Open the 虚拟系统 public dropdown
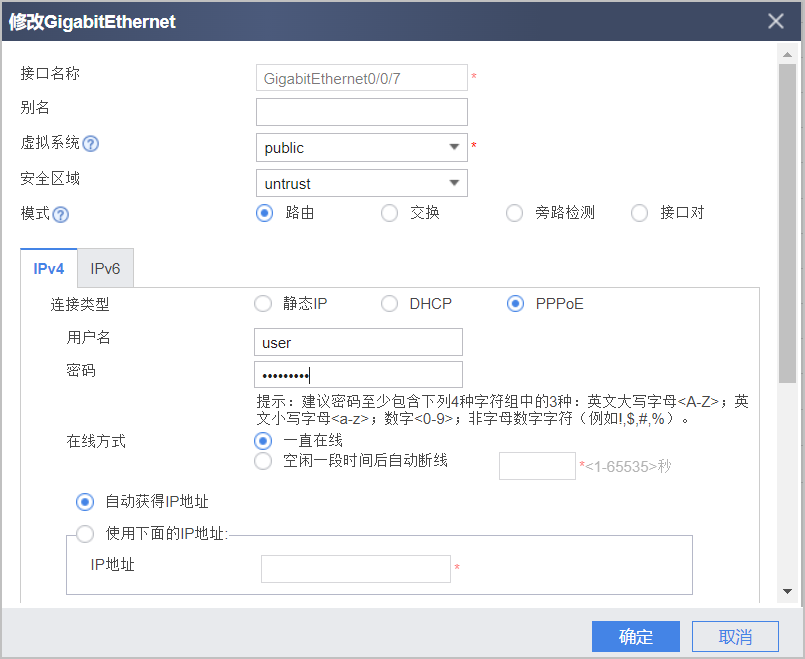Viewport: 805px width, 659px height. point(361,148)
